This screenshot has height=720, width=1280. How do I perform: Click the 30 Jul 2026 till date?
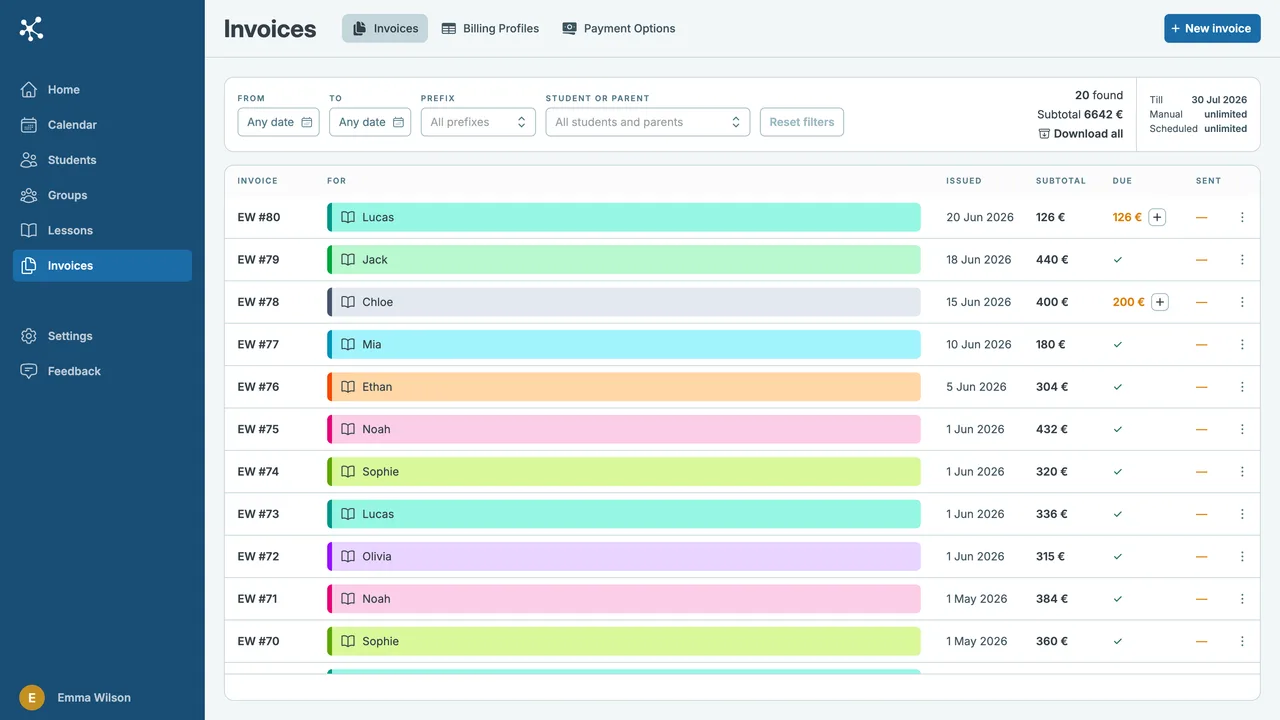click(1219, 100)
